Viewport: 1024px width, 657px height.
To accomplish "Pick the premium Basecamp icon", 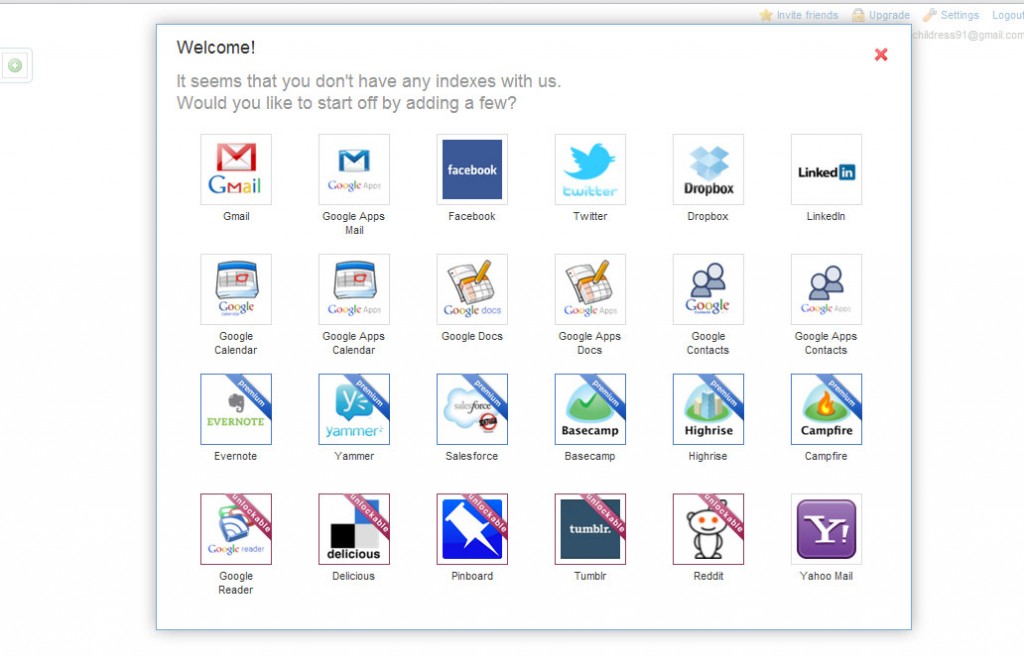I will click(590, 409).
